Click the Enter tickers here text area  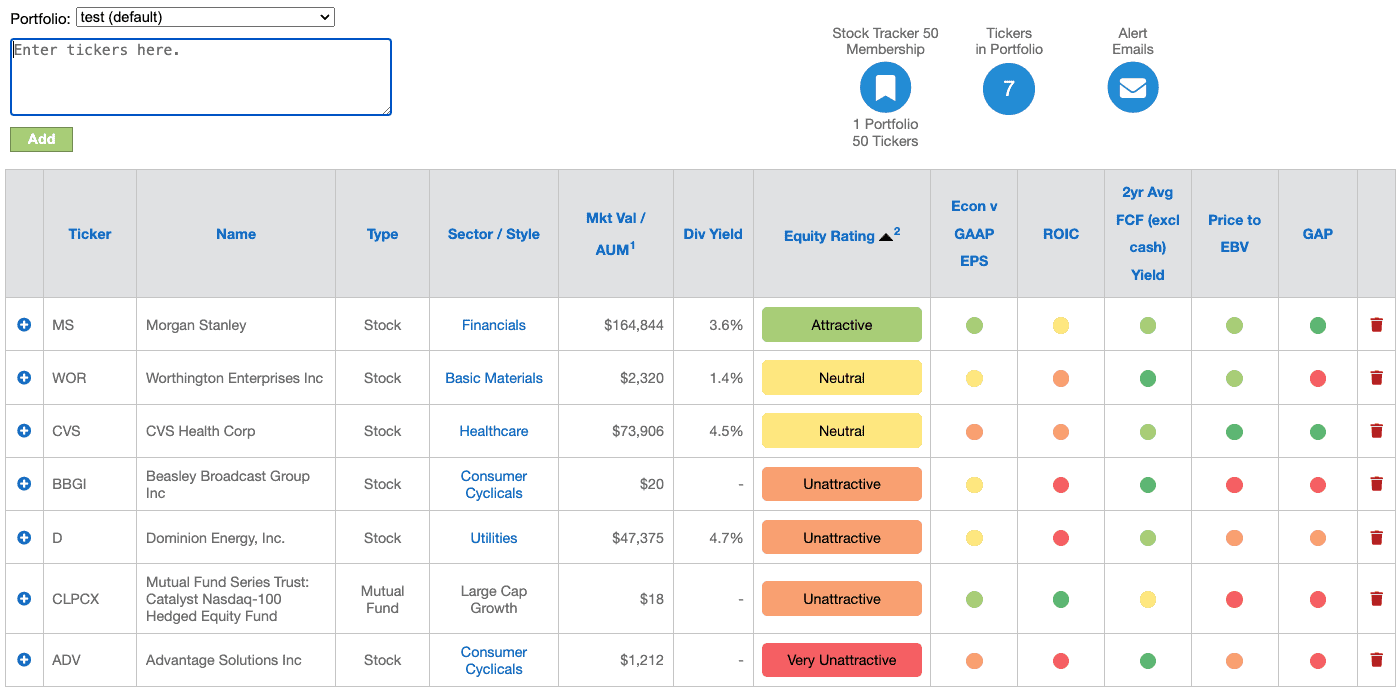[x=201, y=77]
